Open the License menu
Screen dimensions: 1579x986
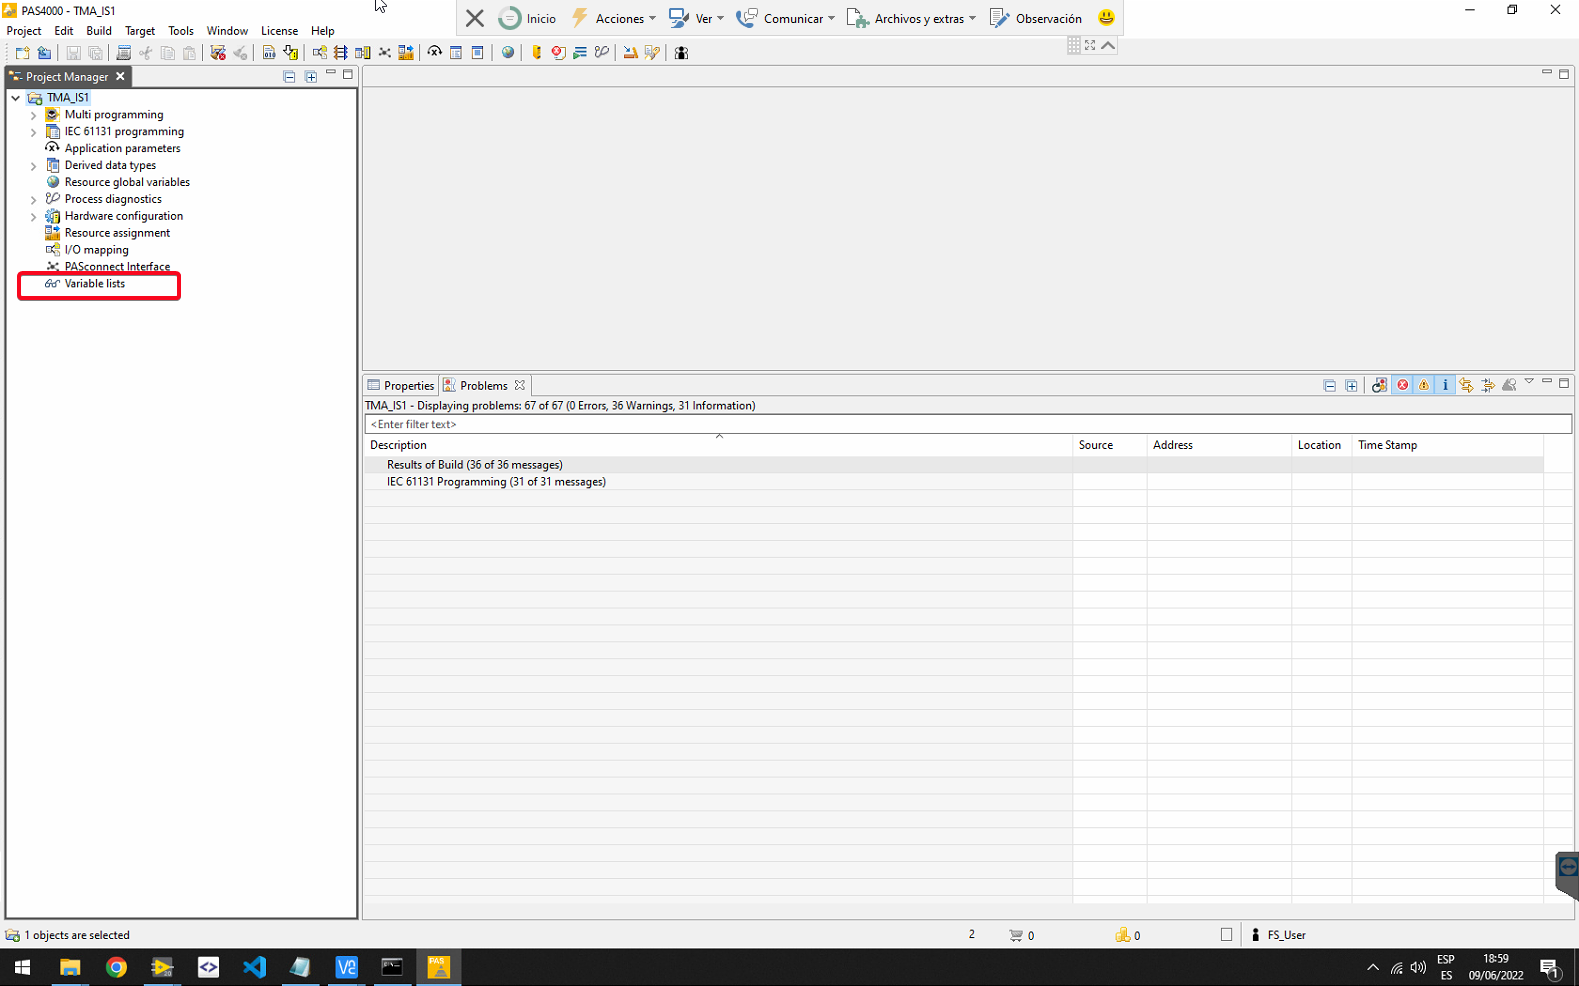pyautogui.click(x=279, y=31)
